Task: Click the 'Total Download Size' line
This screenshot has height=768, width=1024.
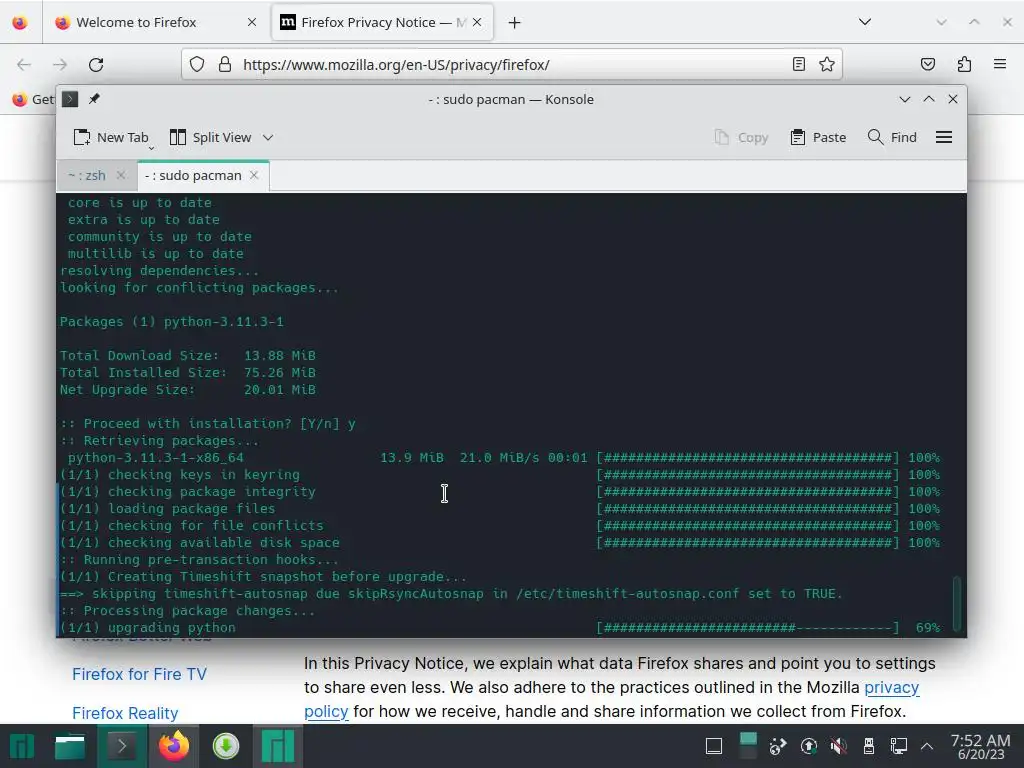Action: pyautogui.click(x=187, y=356)
